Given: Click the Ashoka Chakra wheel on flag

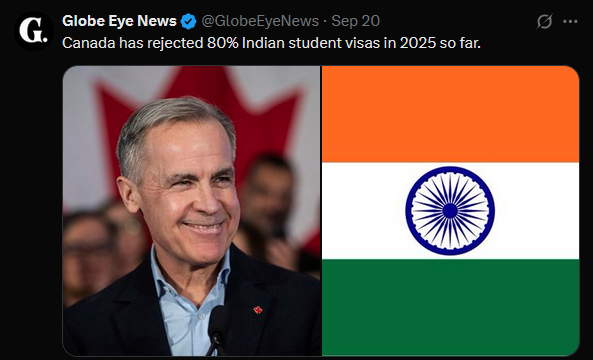Looking at the screenshot, I should [x=450, y=211].
